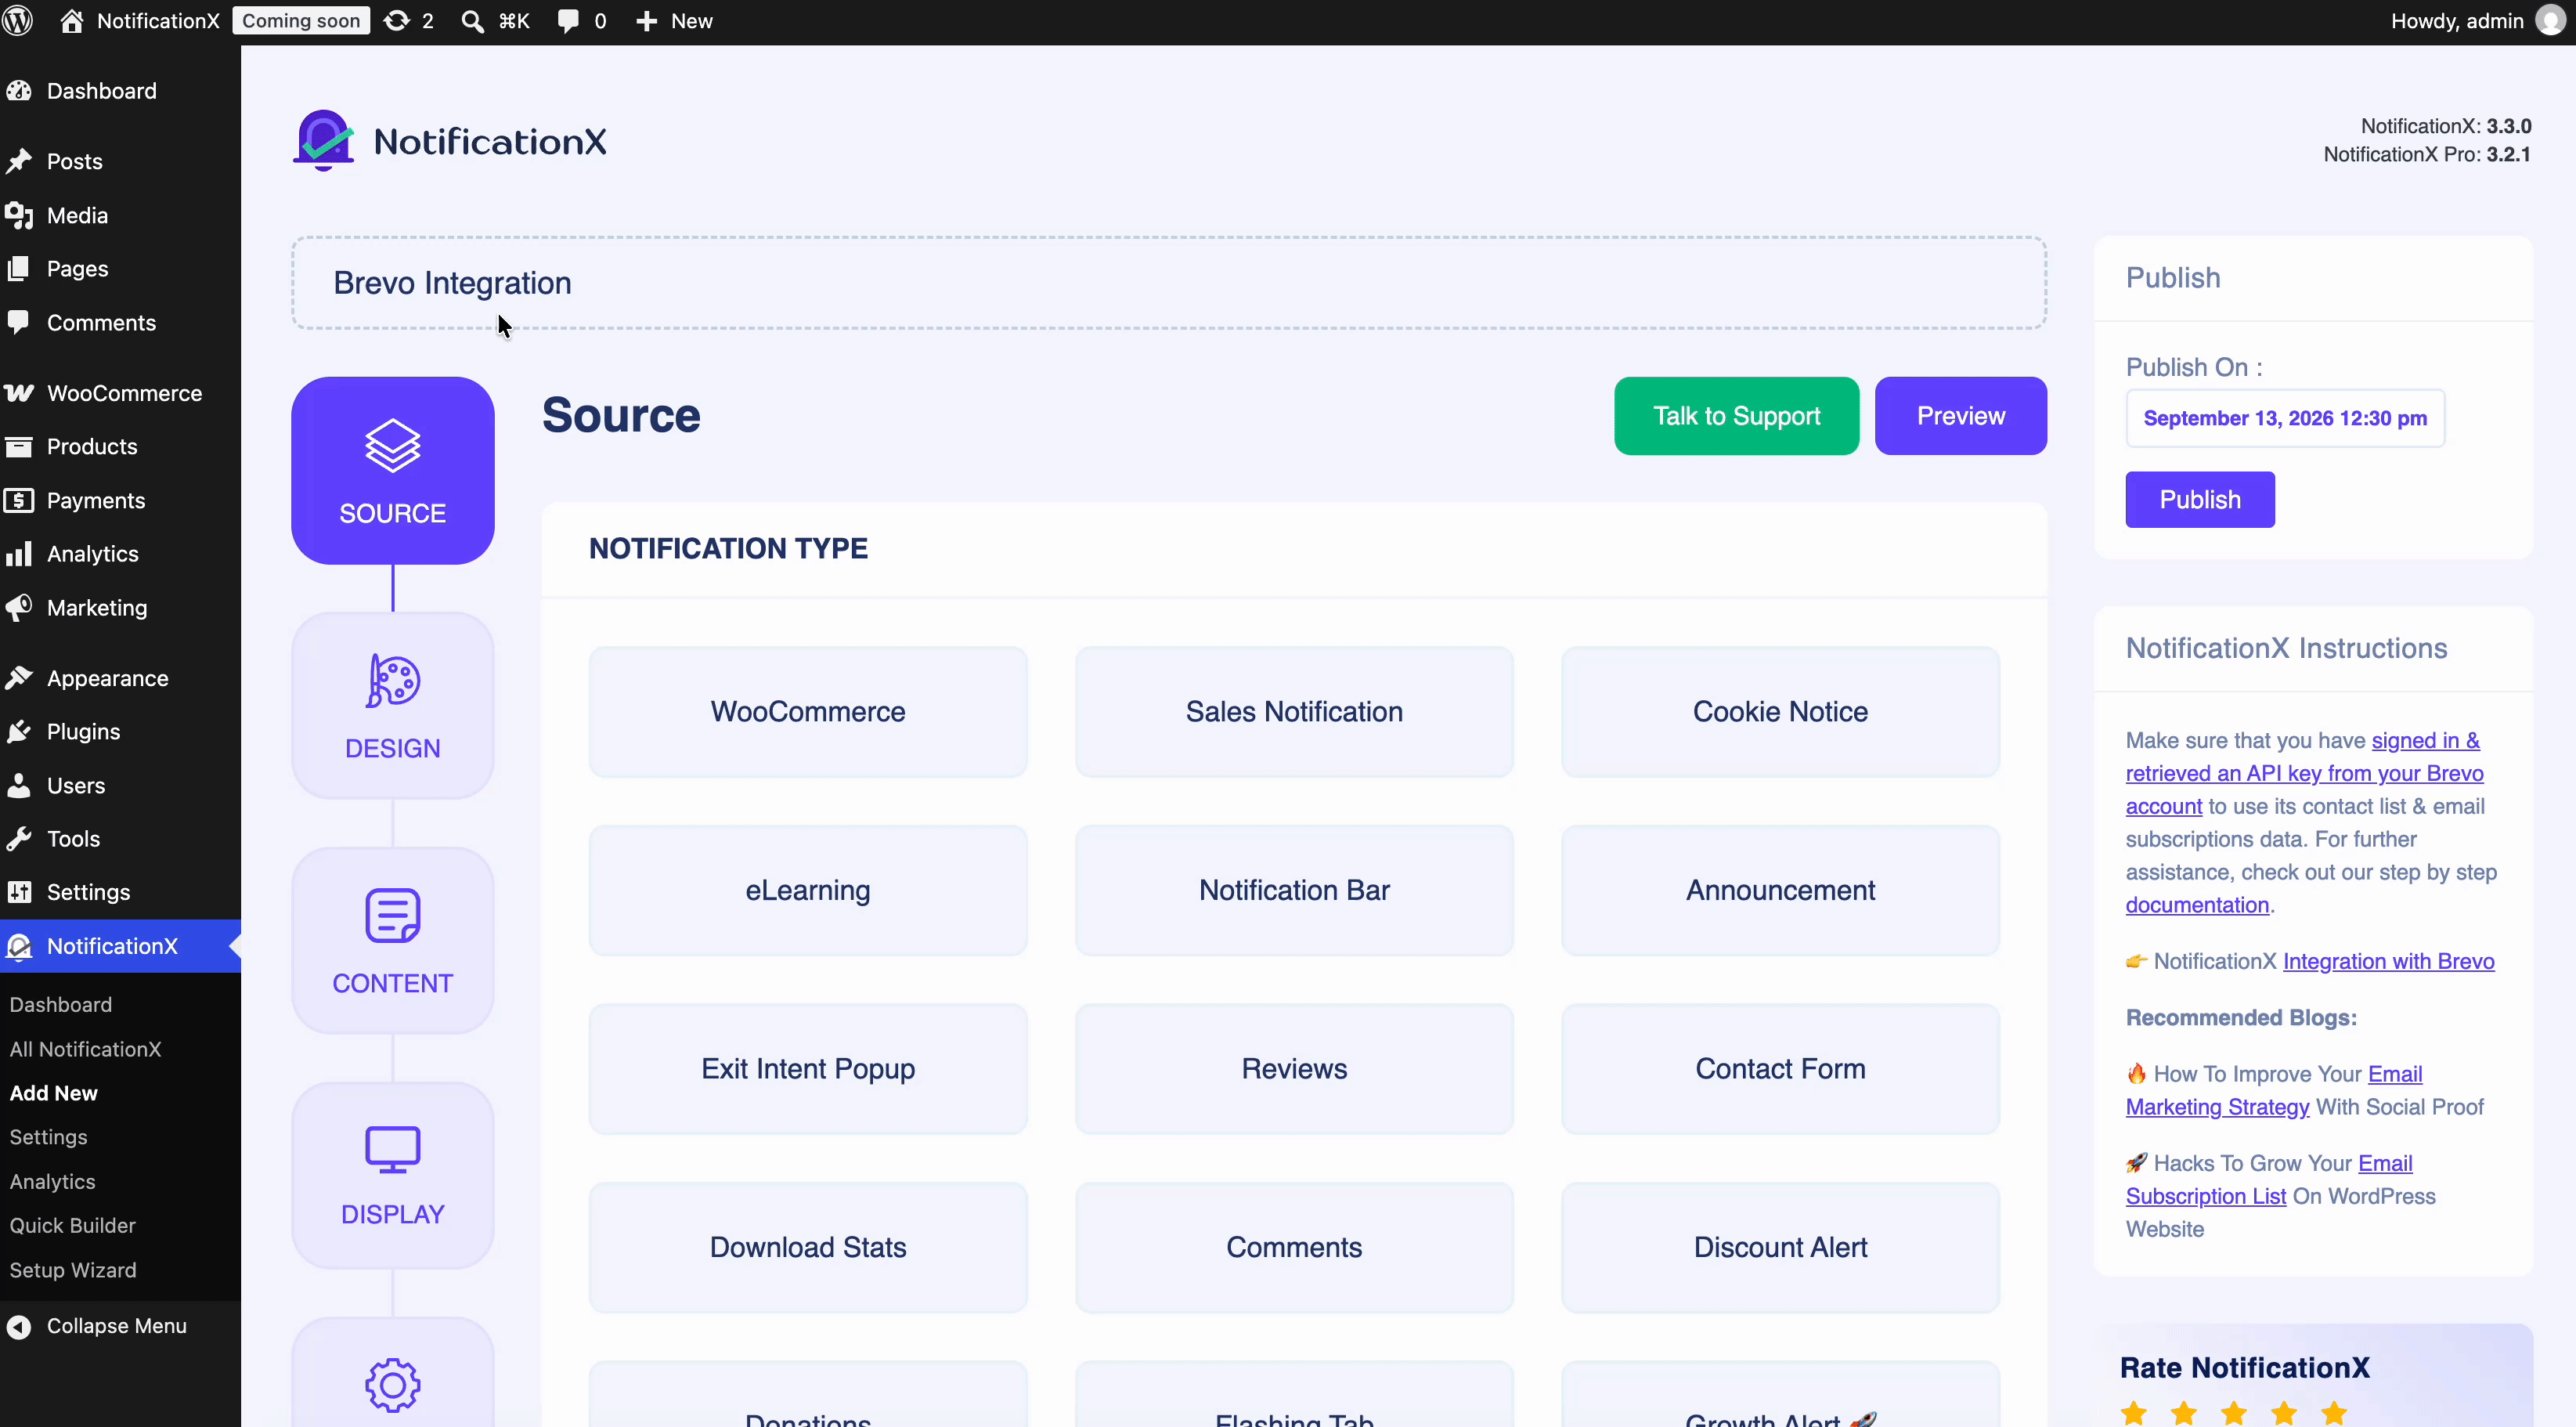Edit the Brevo Integration title field

pos(1168,283)
